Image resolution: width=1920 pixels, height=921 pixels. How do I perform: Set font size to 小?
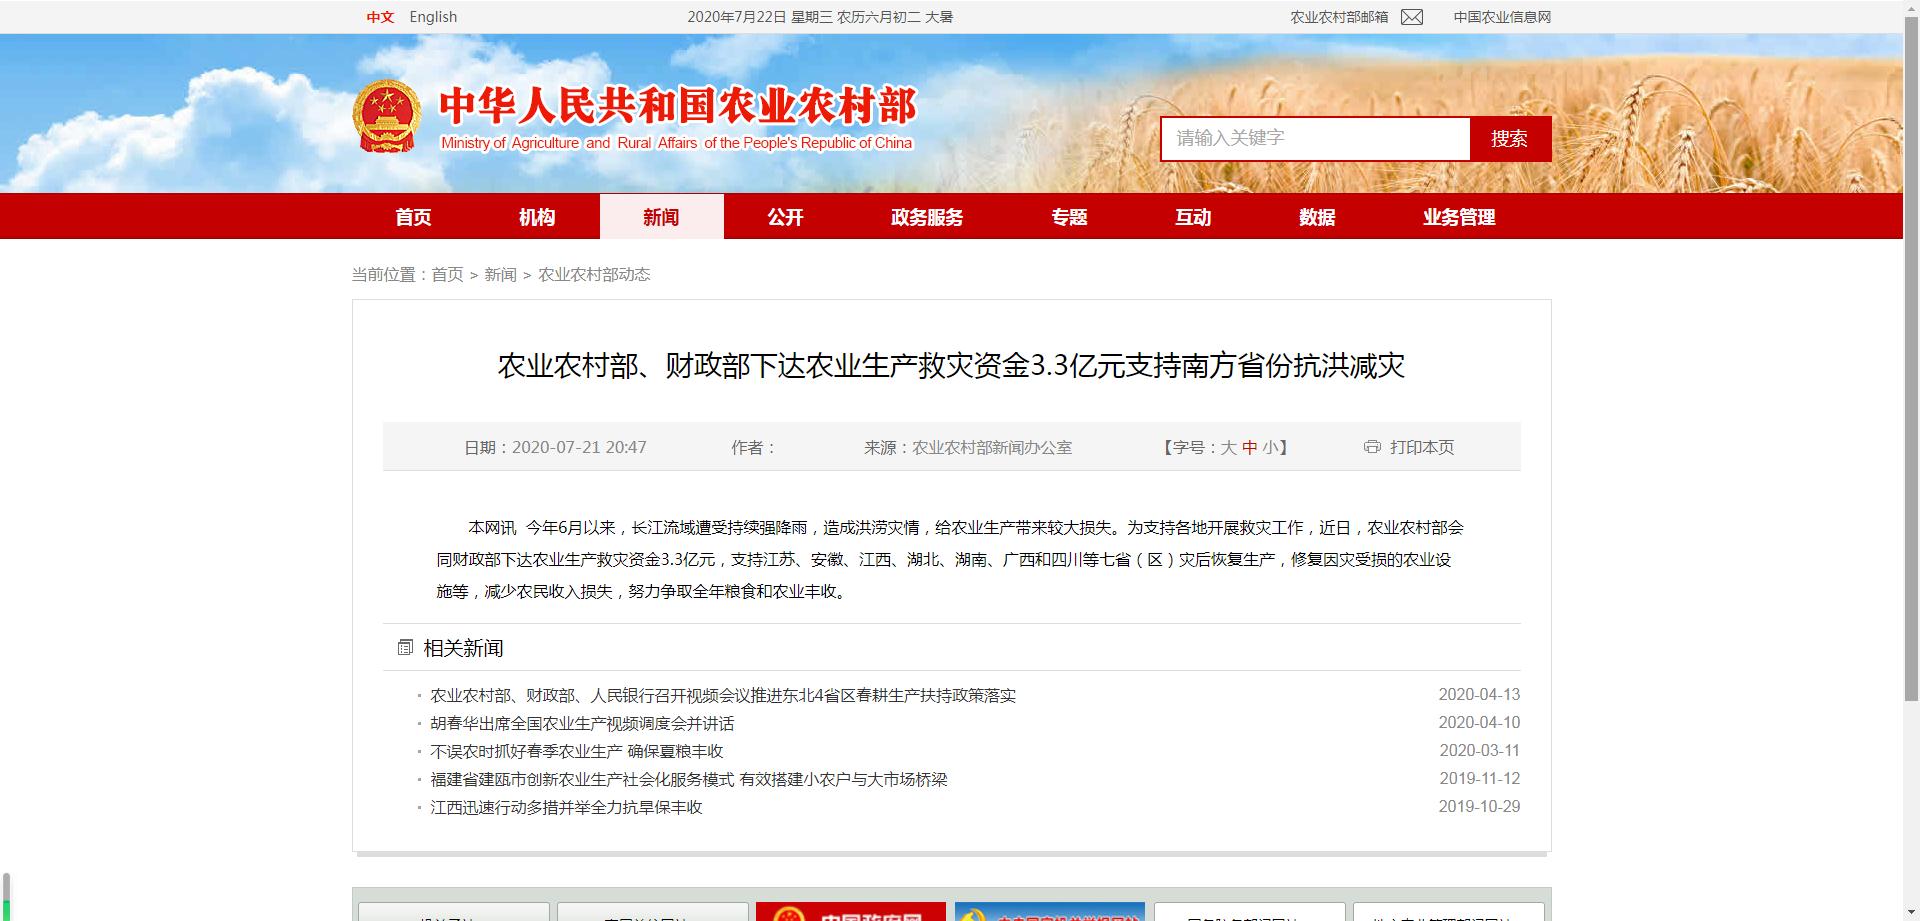pos(1269,448)
